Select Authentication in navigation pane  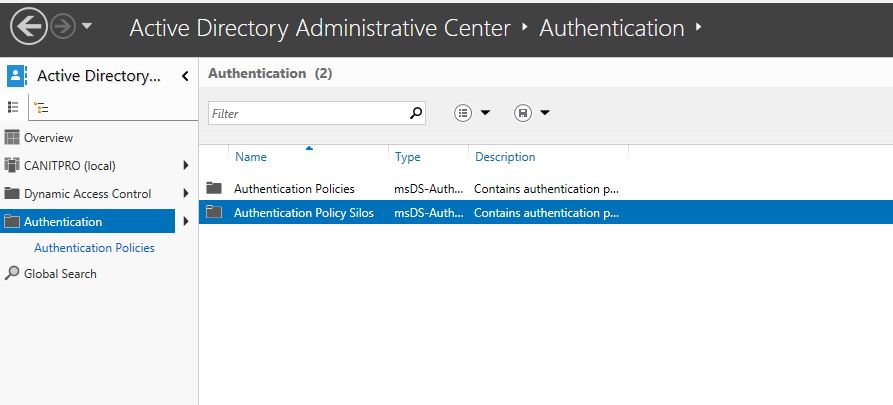(x=88, y=222)
